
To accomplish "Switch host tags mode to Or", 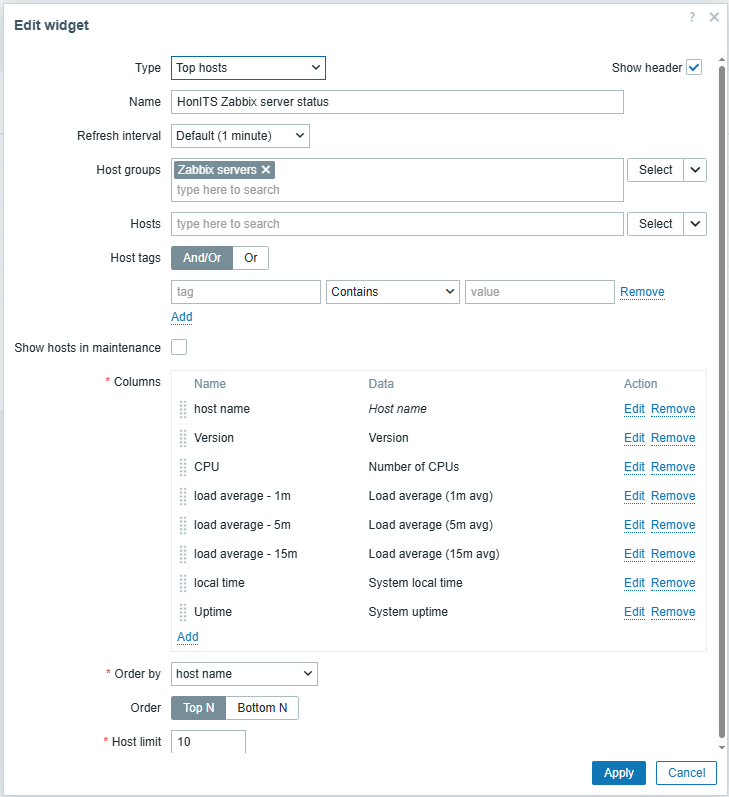I will point(251,258).
